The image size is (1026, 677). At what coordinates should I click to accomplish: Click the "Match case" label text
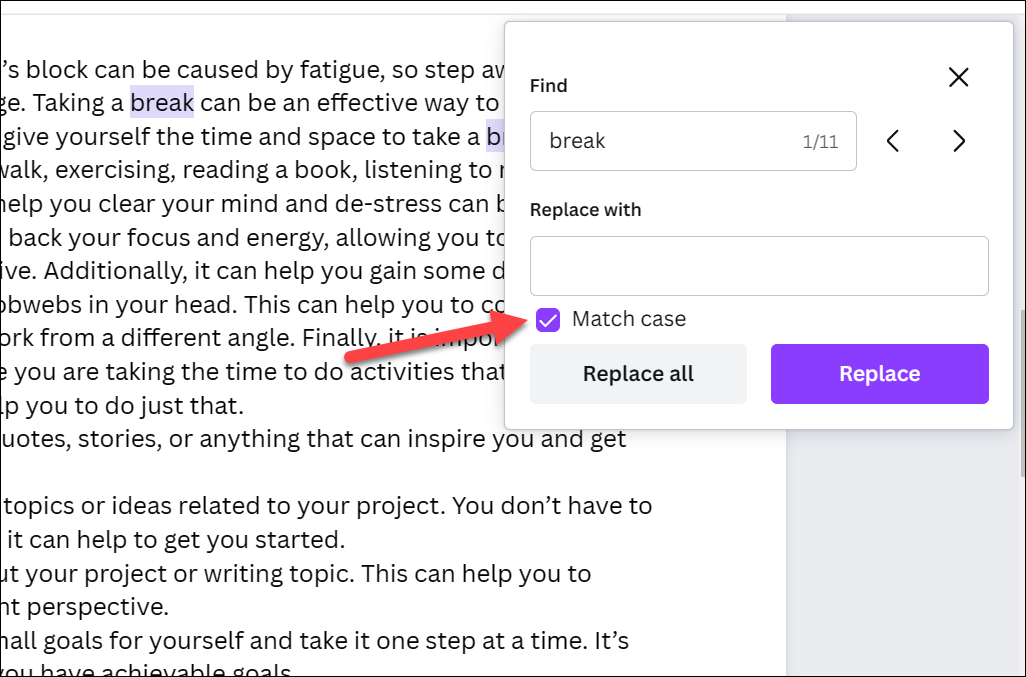pyautogui.click(x=629, y=319)
